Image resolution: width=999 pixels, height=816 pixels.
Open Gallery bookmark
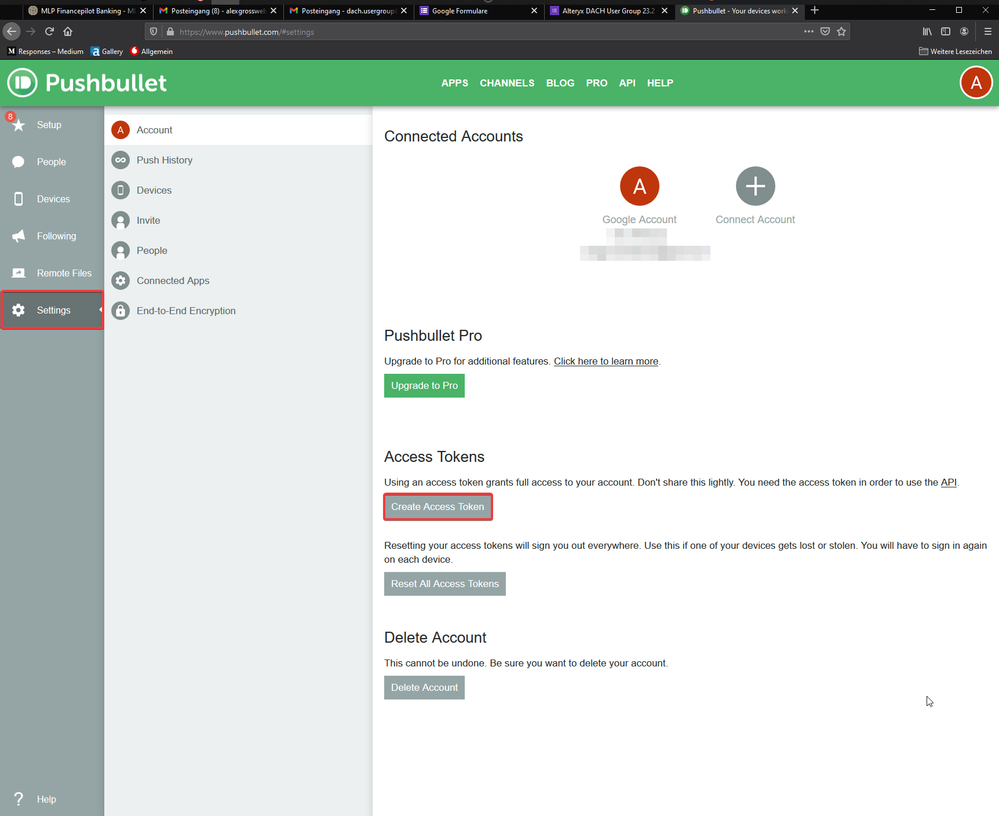pos(107,52)
